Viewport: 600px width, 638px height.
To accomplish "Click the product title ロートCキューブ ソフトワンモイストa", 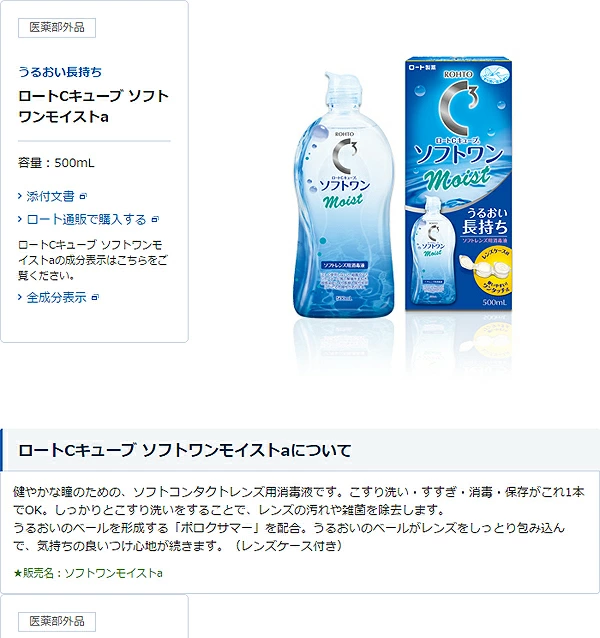I will (x=94, y=107).
